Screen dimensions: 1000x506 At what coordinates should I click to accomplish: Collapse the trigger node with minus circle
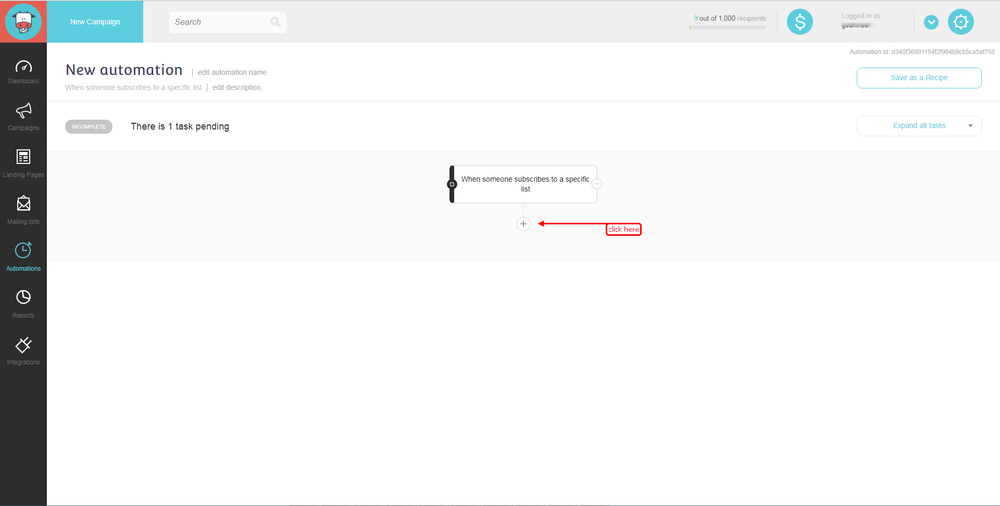tap(597, 184)
